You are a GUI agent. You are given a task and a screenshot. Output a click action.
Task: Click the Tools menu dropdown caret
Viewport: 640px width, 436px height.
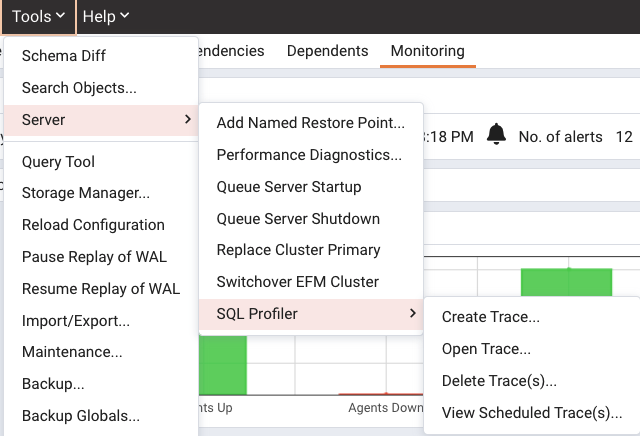point(60,16)
